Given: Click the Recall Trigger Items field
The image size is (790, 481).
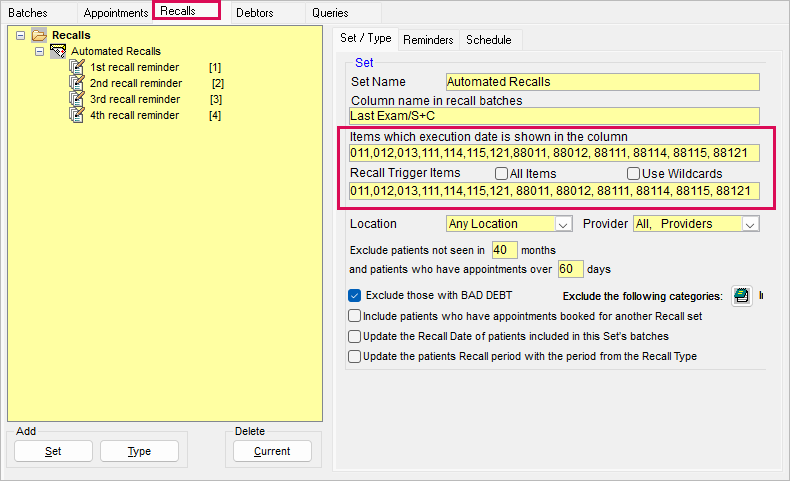Looking at the screenshot, I should (x=554, y=191).
